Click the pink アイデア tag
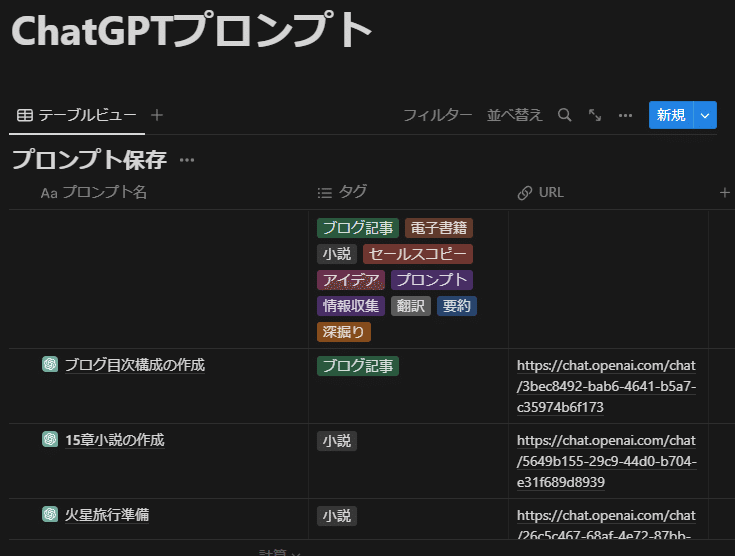 click(x=351, y=280)
